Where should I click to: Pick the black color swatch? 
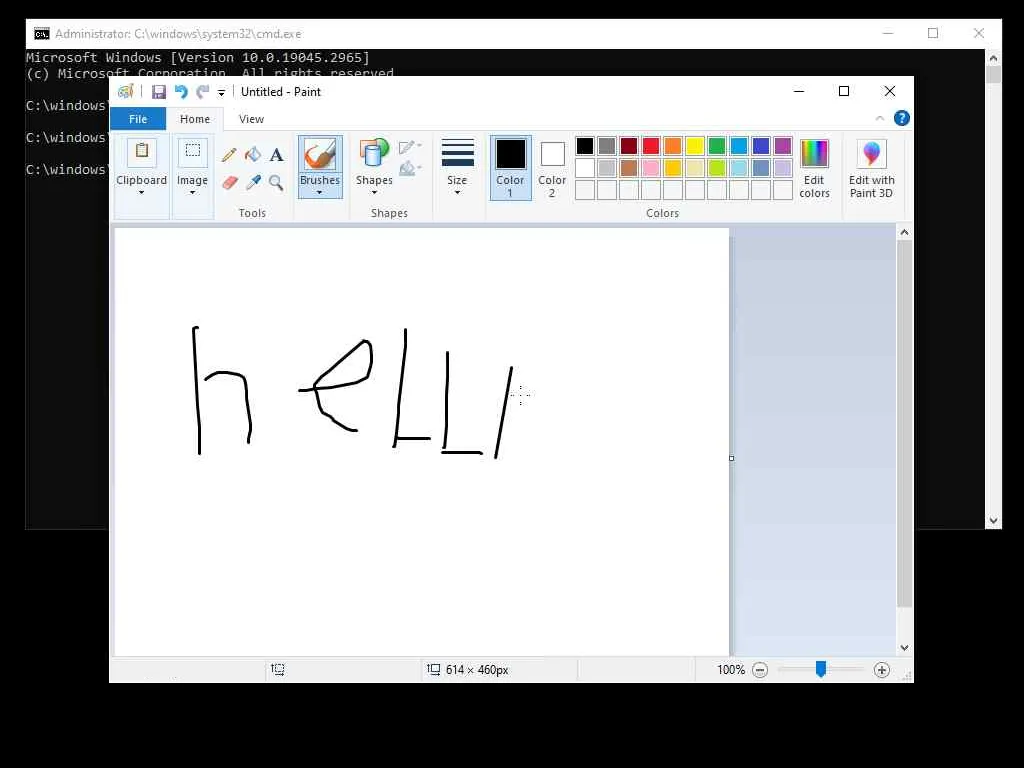[585, 146]
